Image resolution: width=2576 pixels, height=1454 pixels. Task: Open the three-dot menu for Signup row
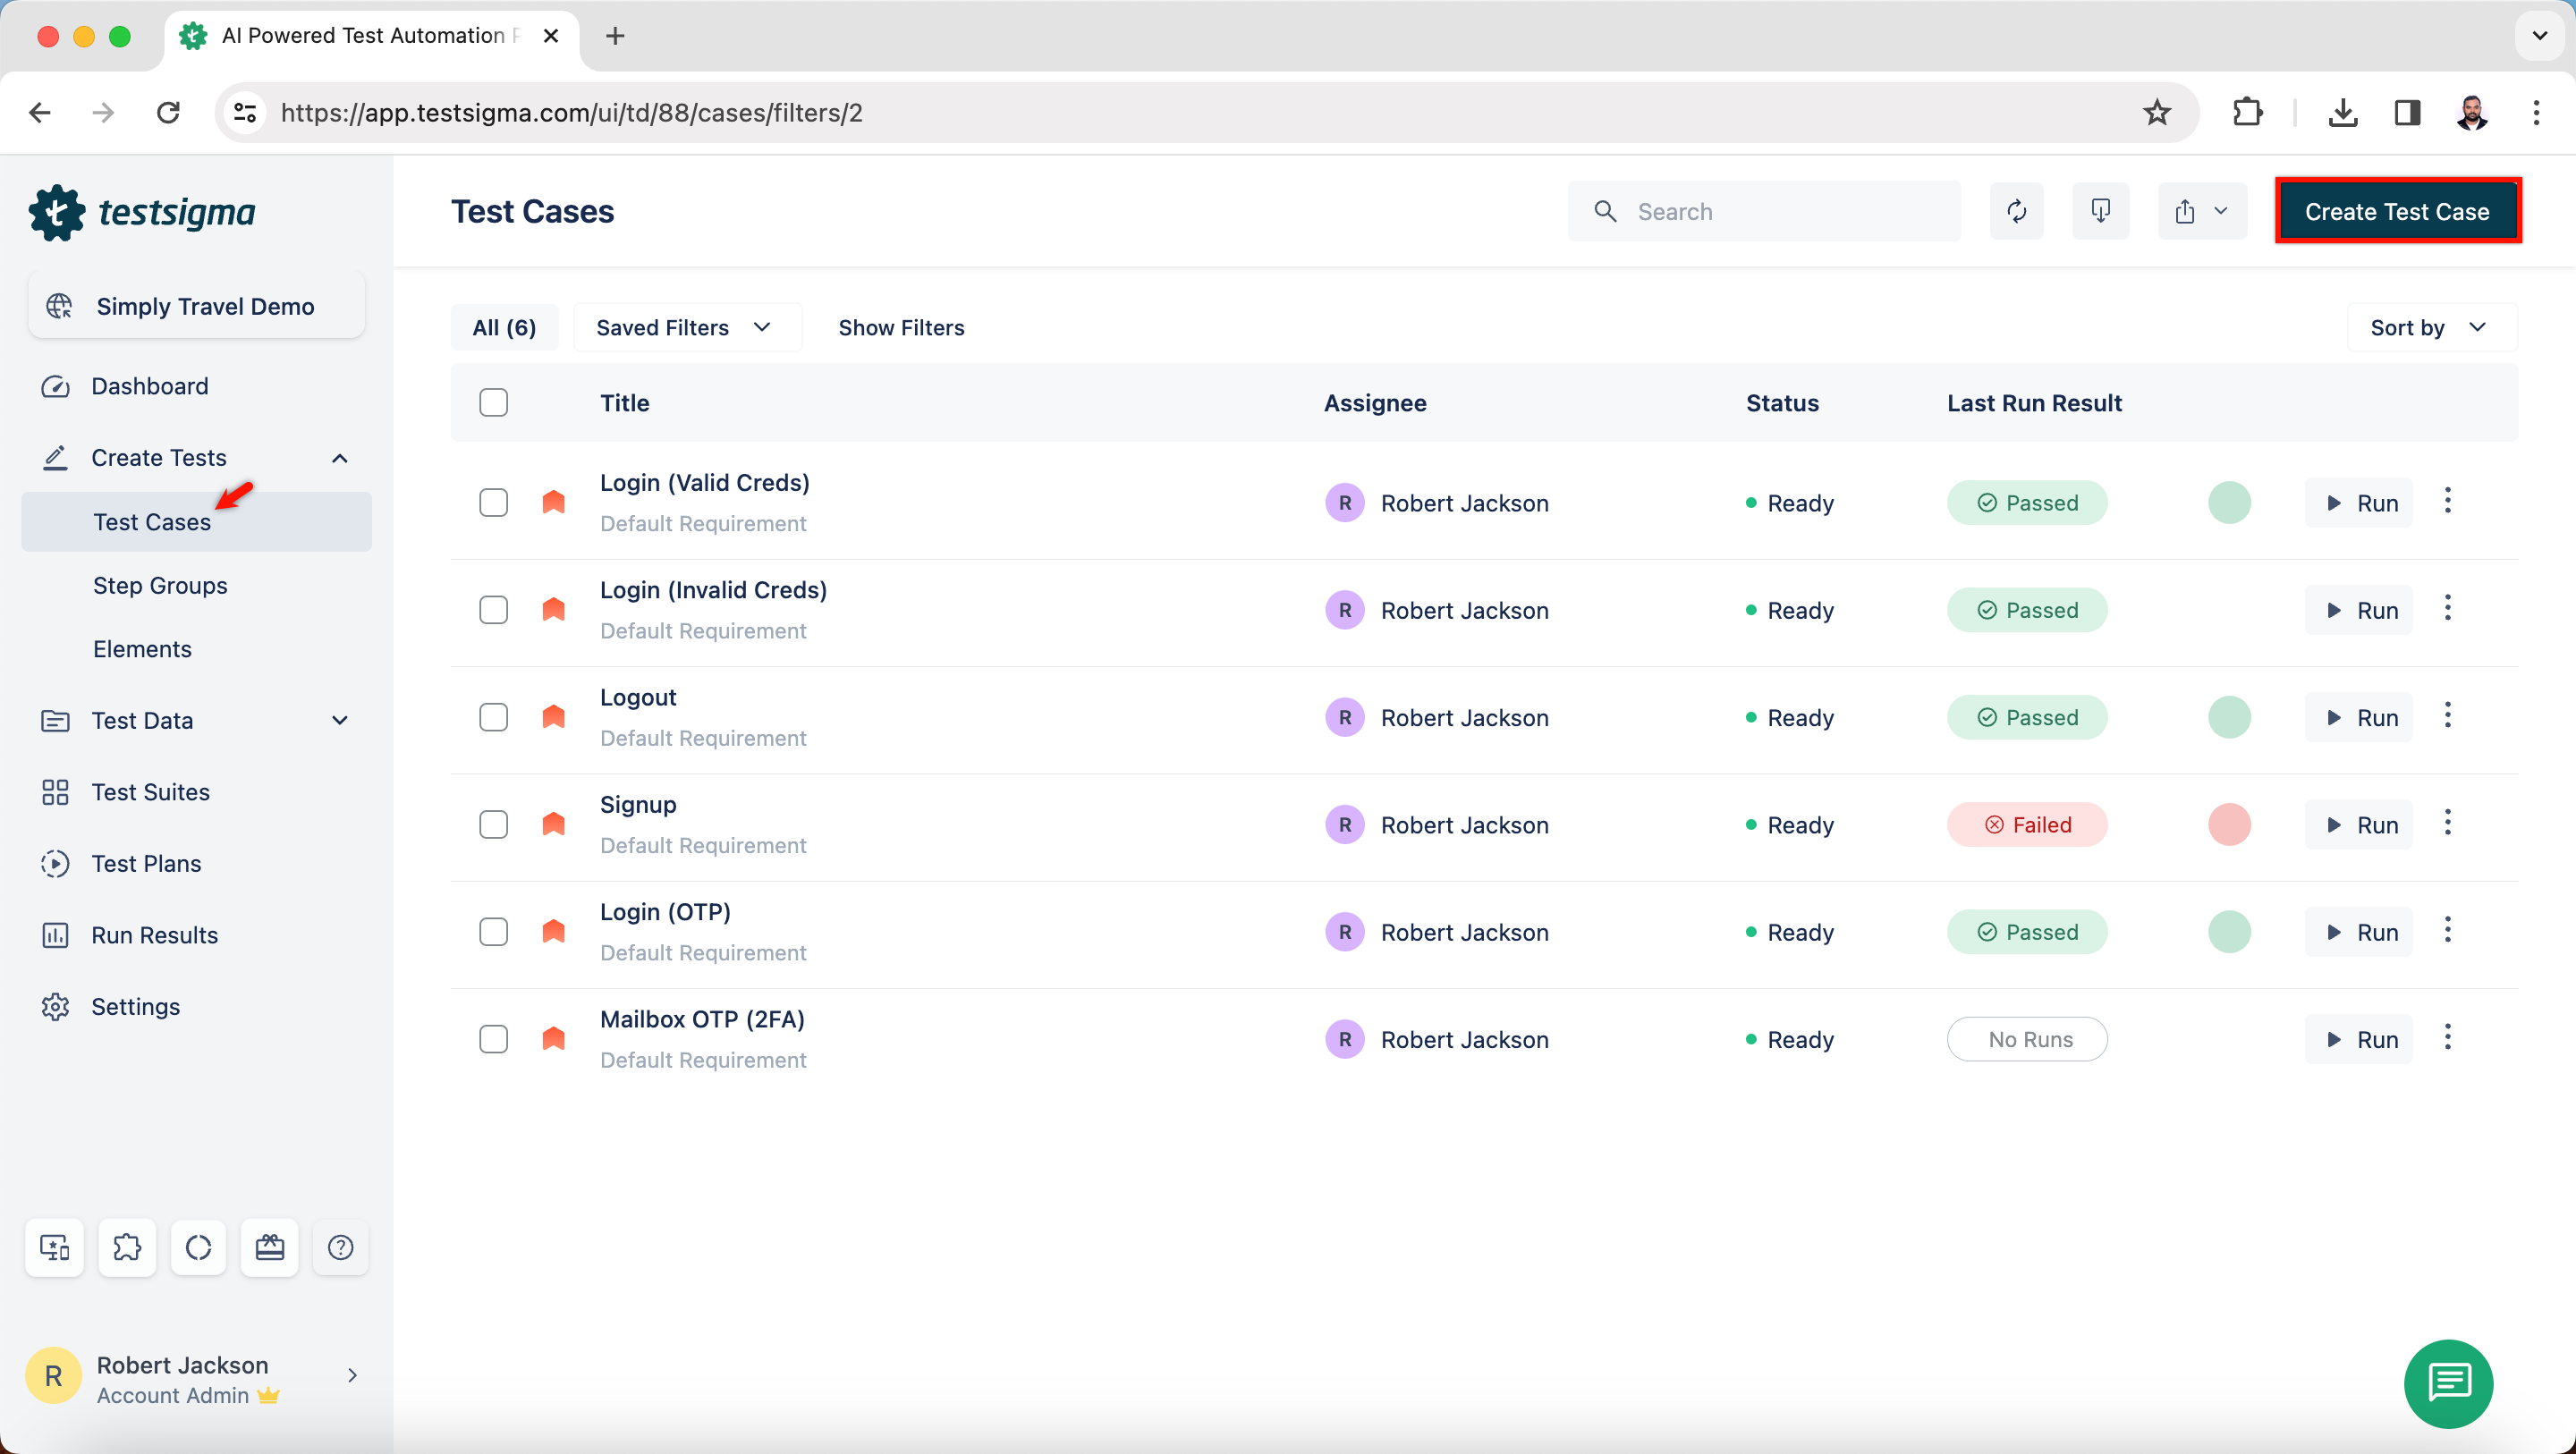[2447, 823]
